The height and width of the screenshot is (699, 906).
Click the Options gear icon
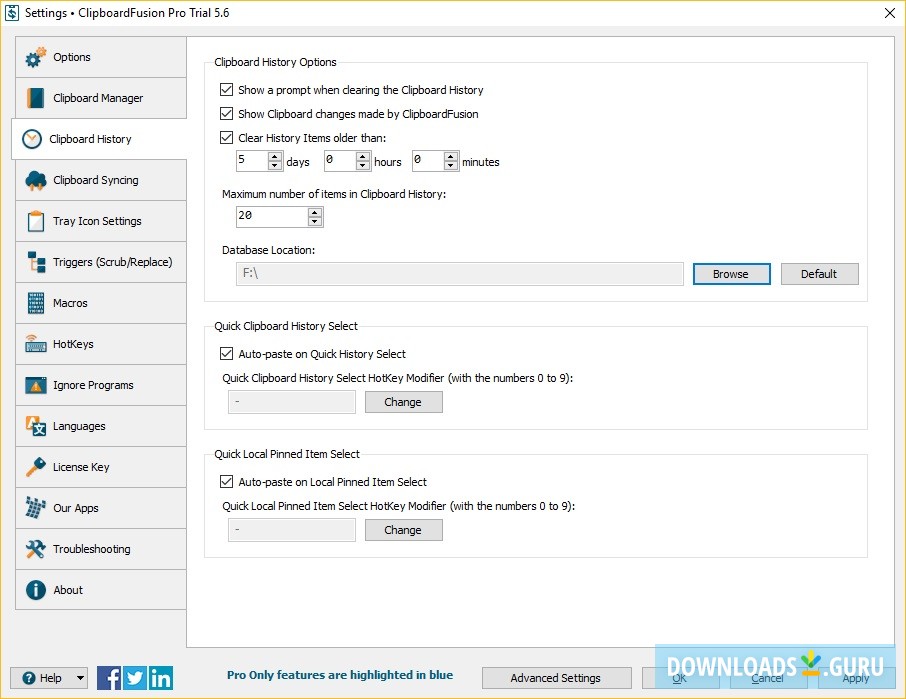pyautogui.click(x=36, y=57)
